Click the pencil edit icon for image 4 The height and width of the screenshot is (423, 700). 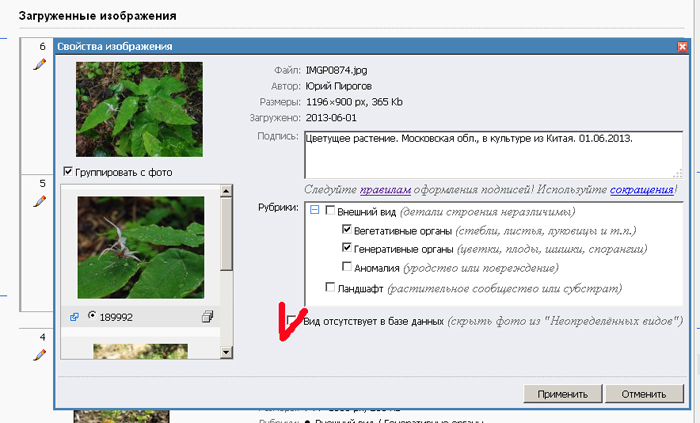coord(40,354)
